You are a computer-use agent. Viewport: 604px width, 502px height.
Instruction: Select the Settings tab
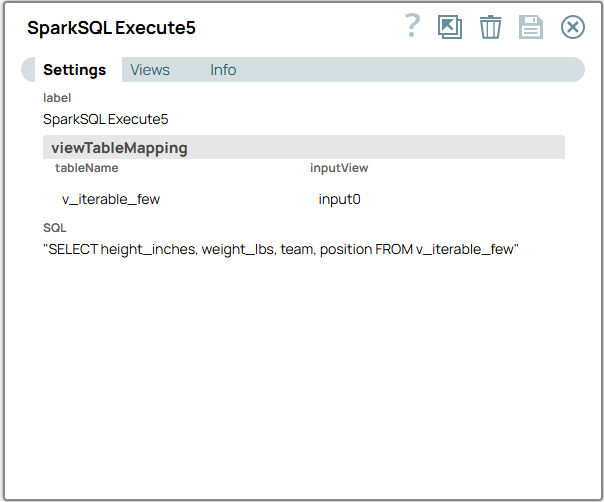tap(74, 70)
